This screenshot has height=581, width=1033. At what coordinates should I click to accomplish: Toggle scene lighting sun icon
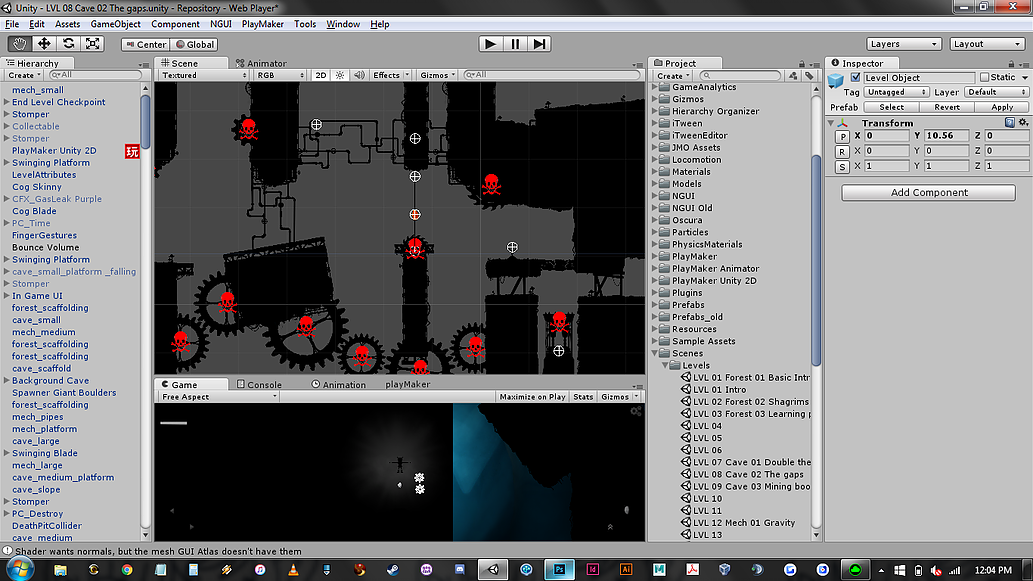[340, 75]
